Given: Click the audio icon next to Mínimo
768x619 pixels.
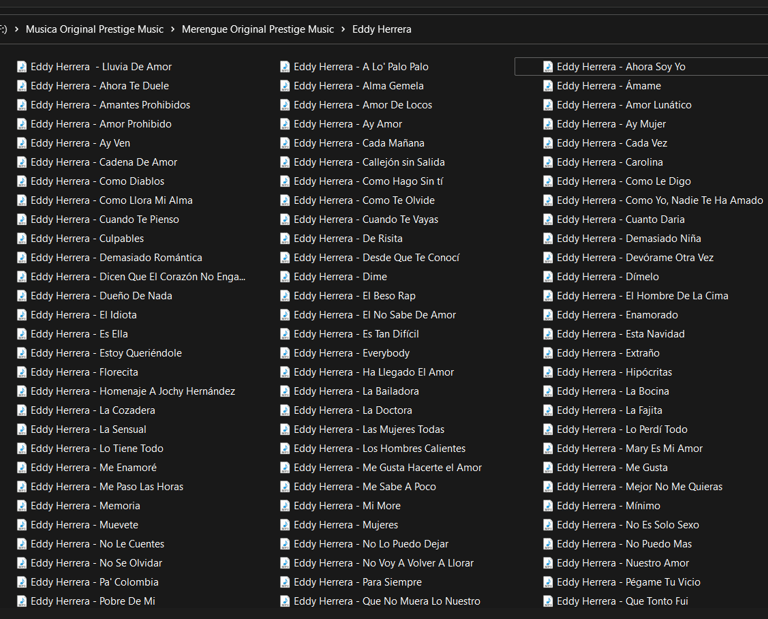Looking at the screenshot, I should (548, 506).
